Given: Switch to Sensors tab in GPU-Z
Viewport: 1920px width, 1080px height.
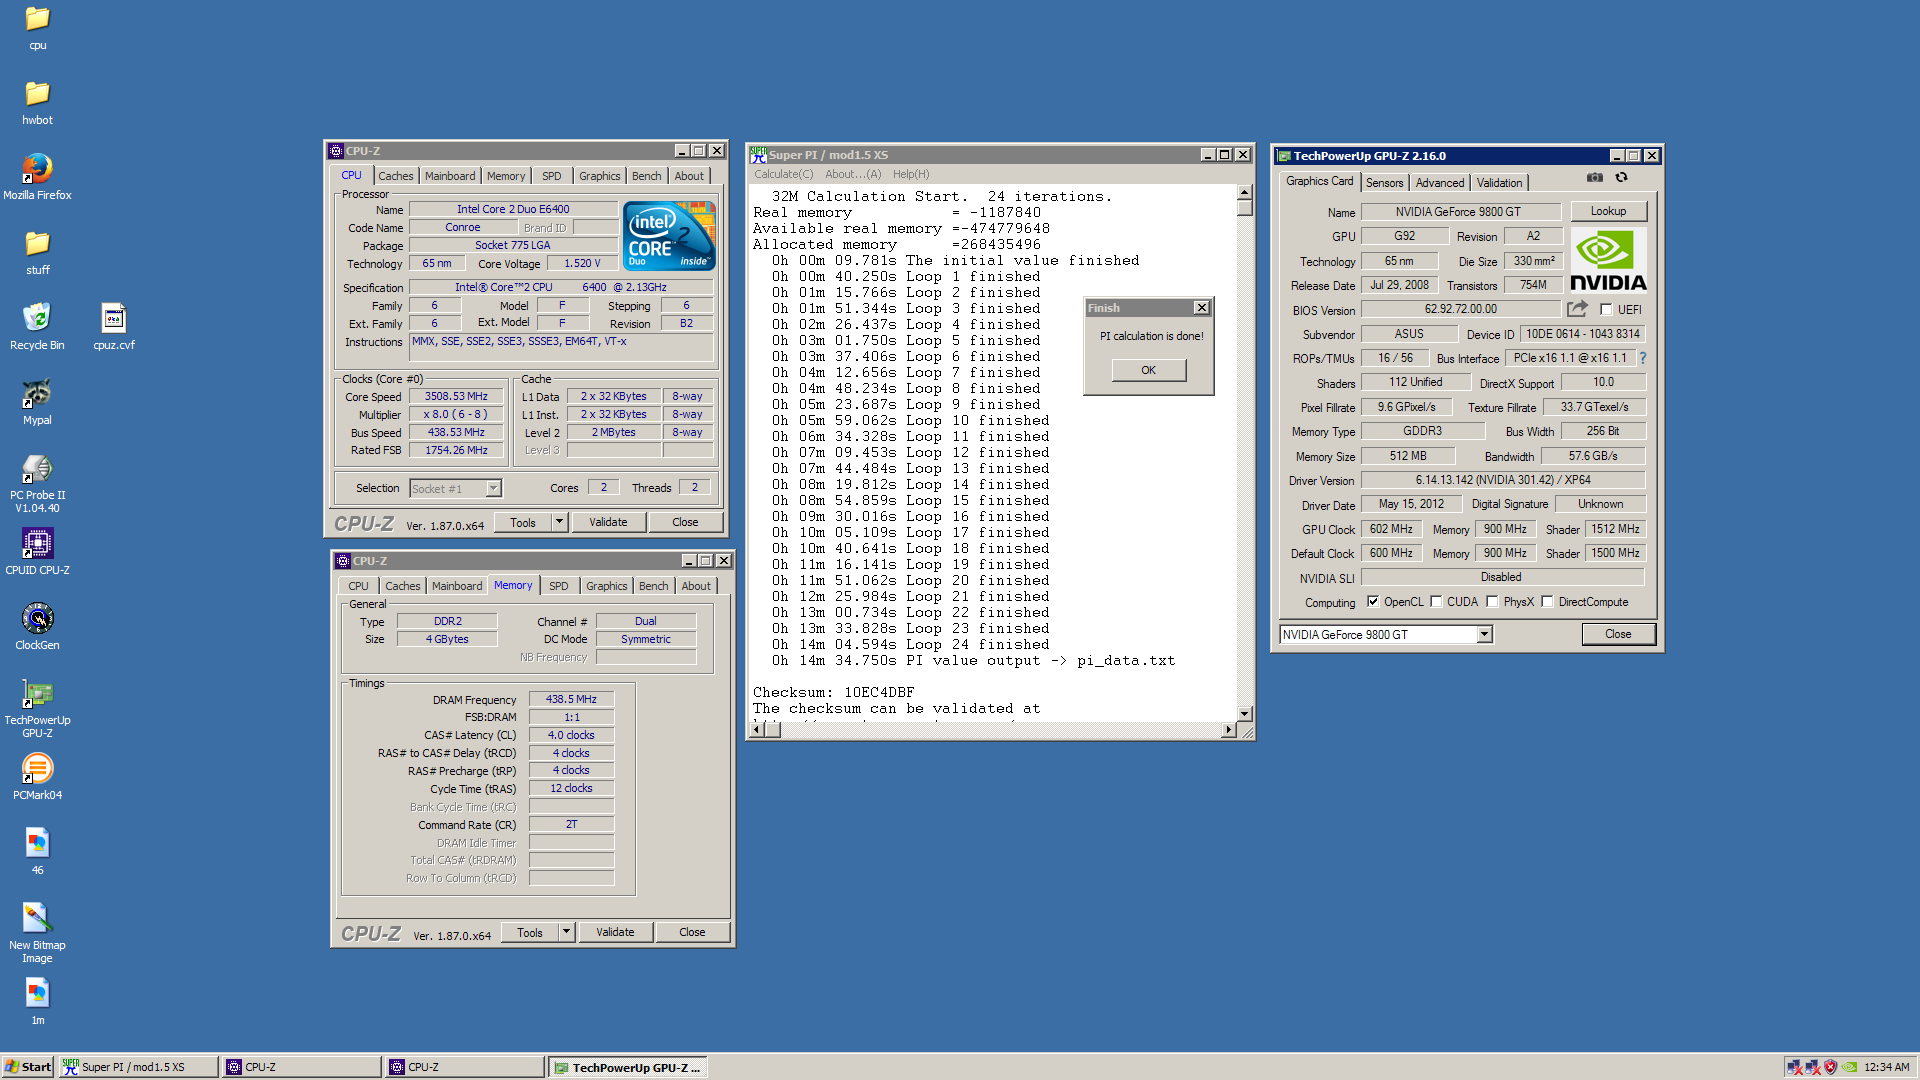Looking at the screenshot, I should click(x=1384, y=183).
